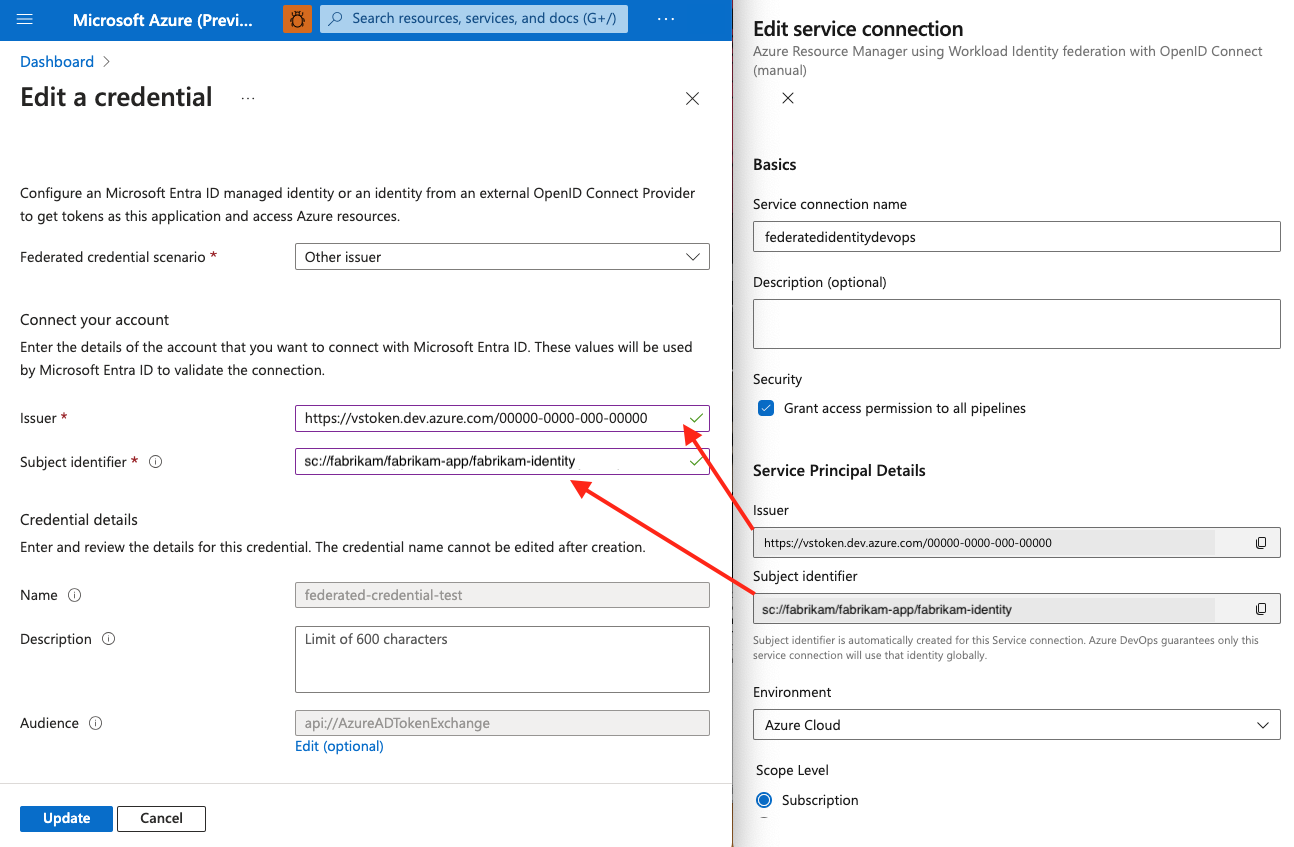Click the info icon next to Name
Image resolution: width=1294 pixels, height=847 pixels.
pos(74,595)
